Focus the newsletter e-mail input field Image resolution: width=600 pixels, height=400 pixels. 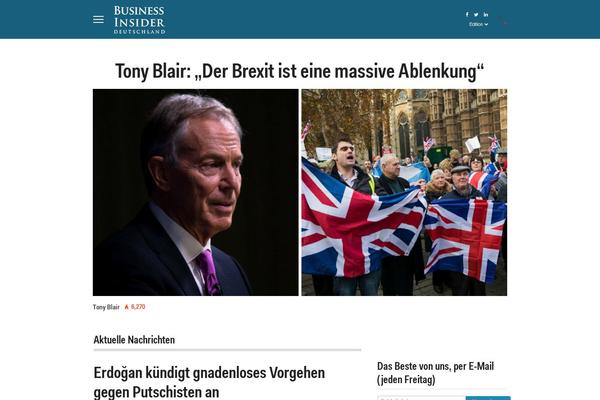pyautogui.click(x=421, y=398)
